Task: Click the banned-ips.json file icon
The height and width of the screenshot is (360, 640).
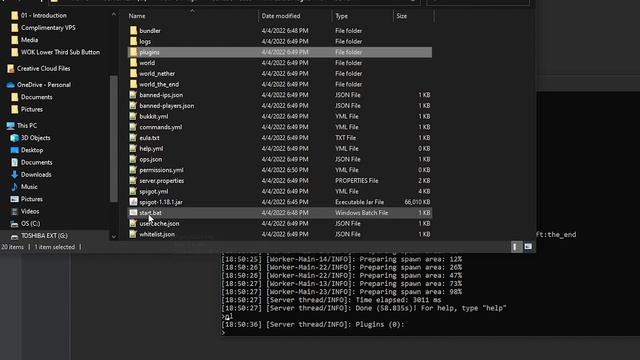Action: (133, 95)
